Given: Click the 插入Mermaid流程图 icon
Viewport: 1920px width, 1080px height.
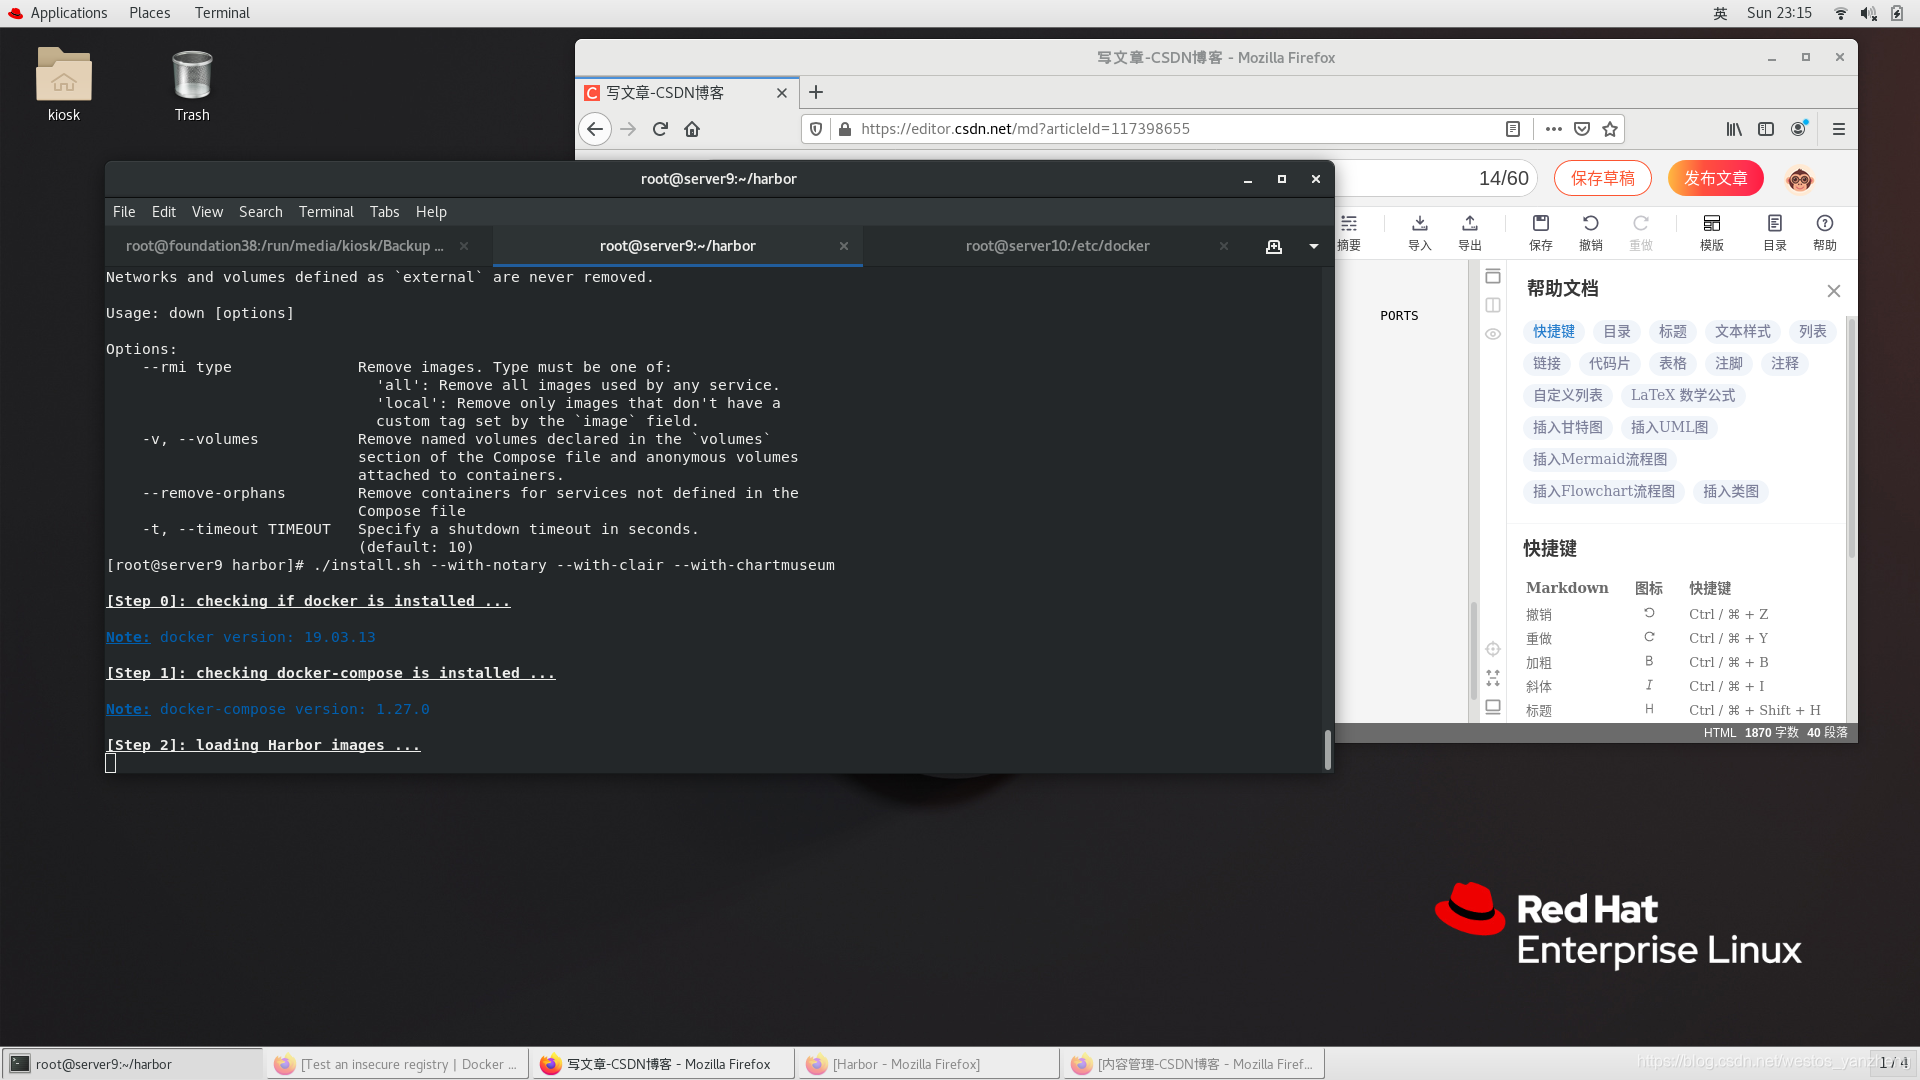Looking at the screenshot, I should click(x=1600, y=459).
